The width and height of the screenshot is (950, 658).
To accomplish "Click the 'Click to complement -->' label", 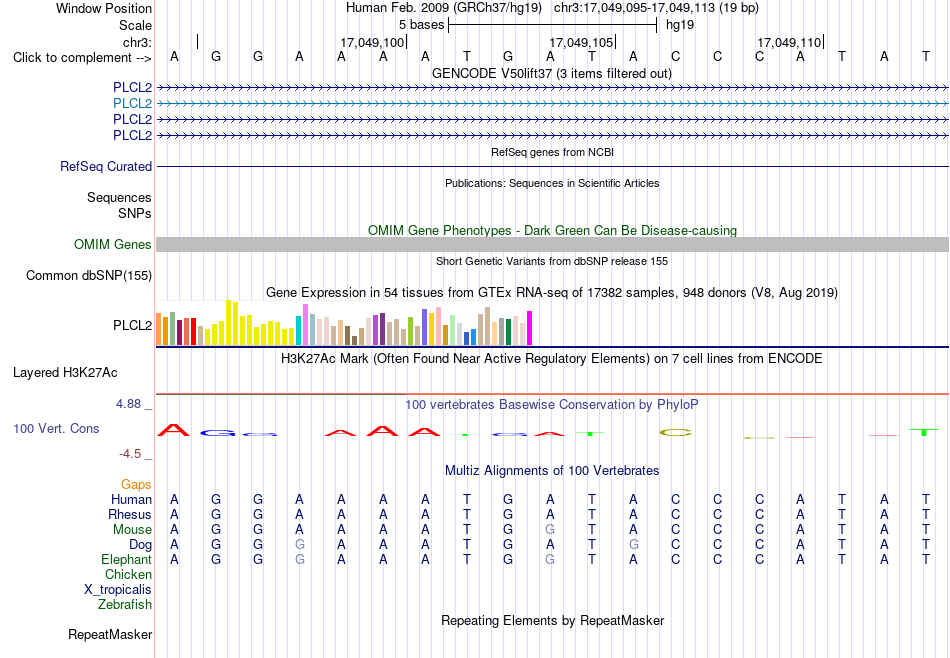I will 82,58.
